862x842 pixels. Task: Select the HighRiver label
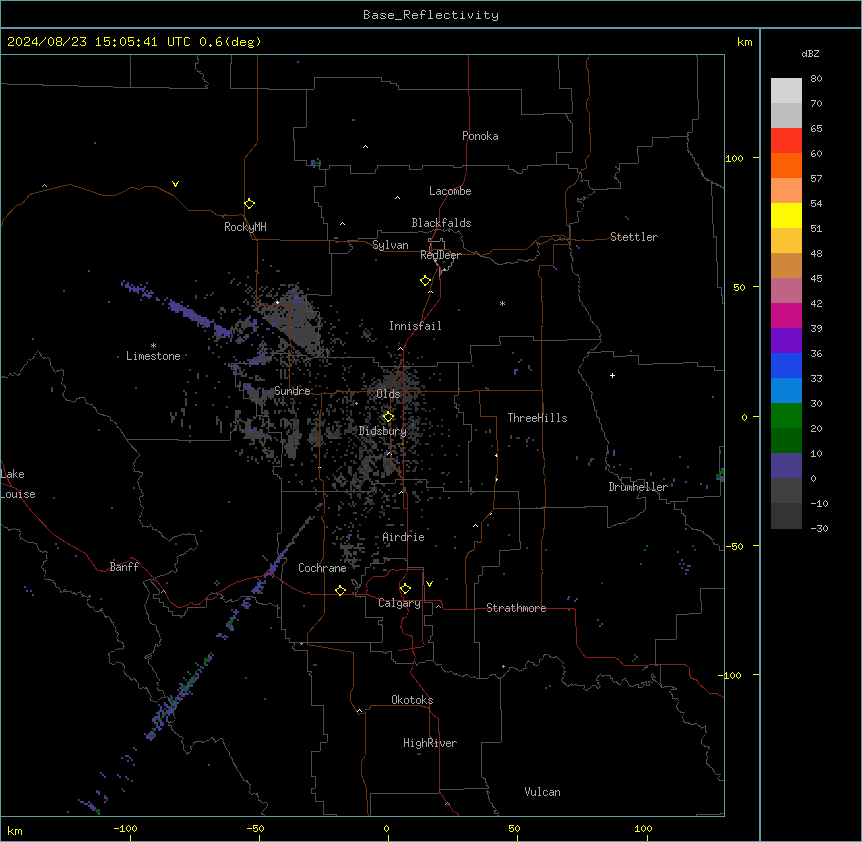click(x=430, y=743)
